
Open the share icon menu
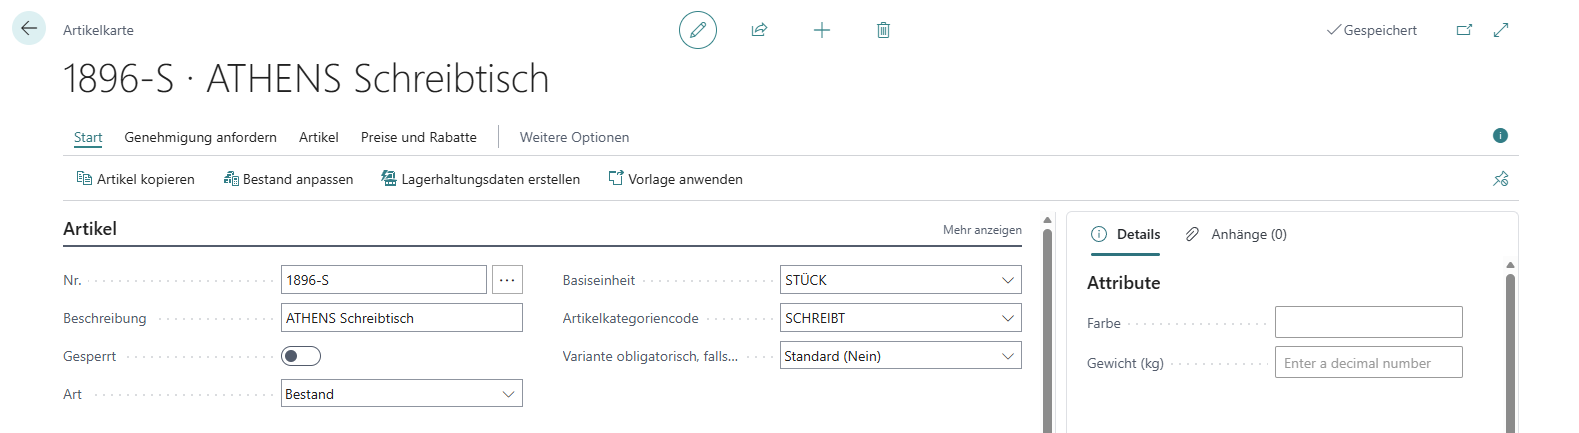pos(759,30)
